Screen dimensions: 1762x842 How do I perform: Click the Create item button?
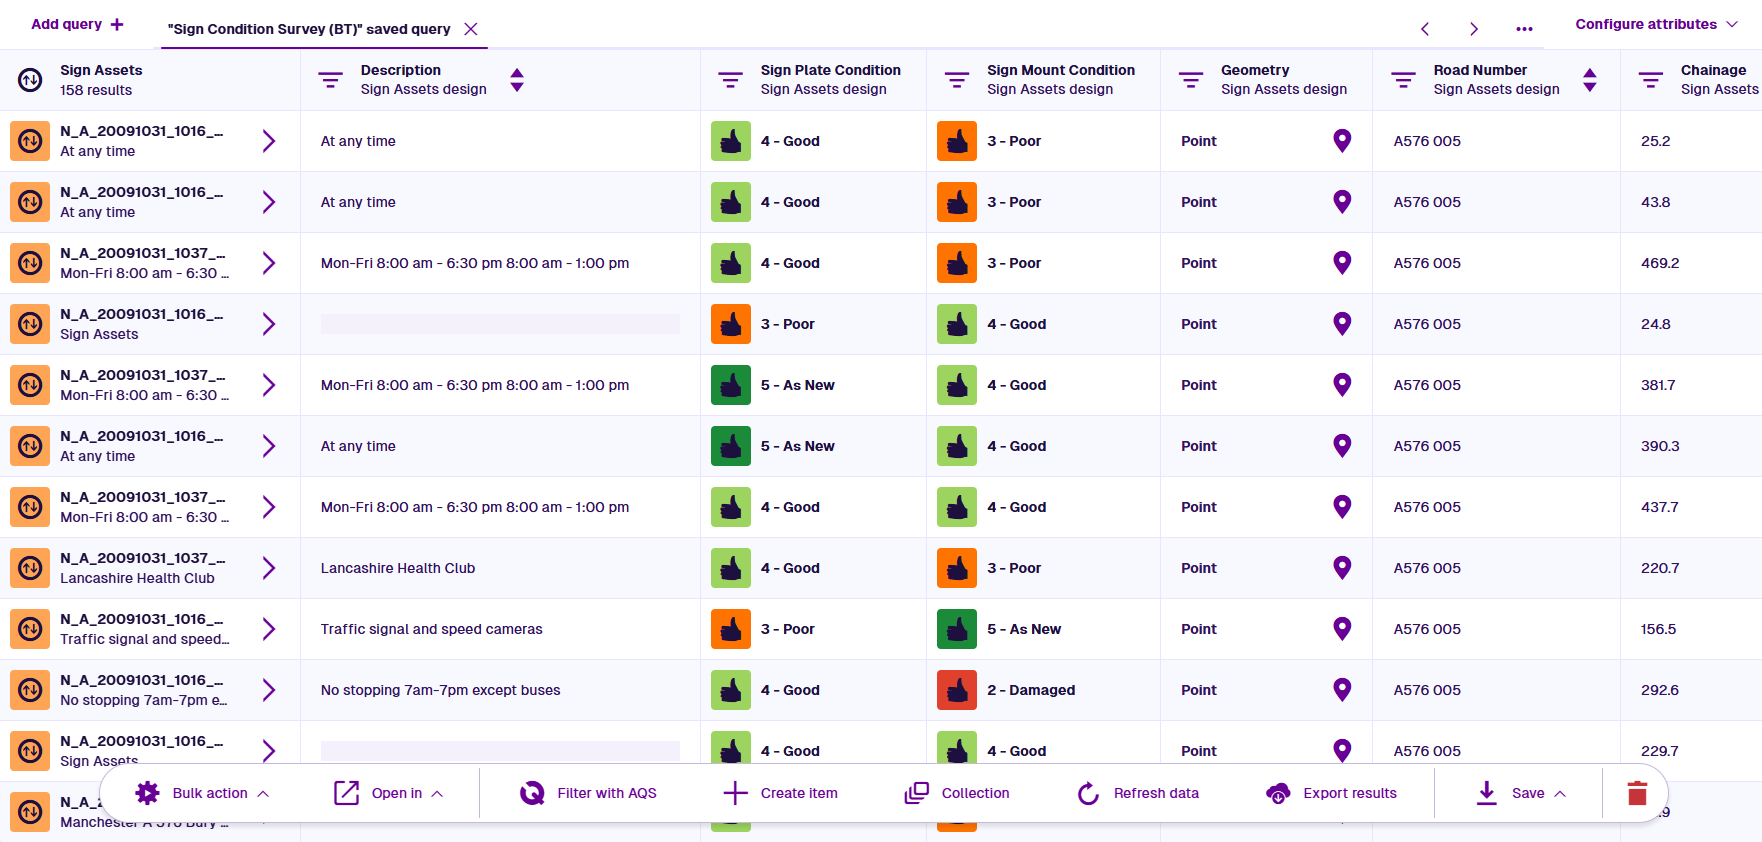pyautogui.click(x=781, y=793)
